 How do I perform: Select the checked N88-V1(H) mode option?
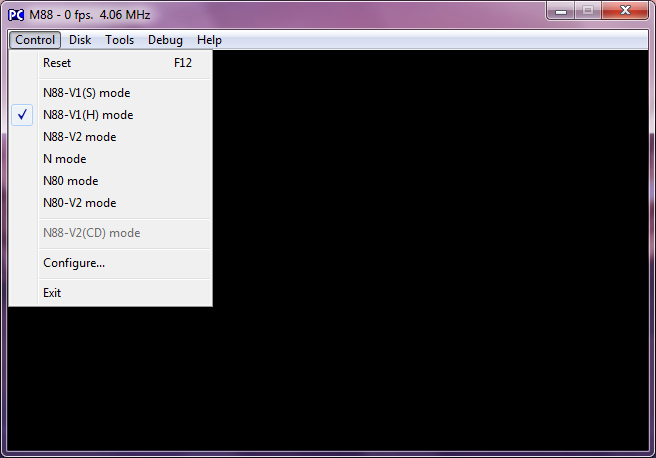tap(88, 115)
